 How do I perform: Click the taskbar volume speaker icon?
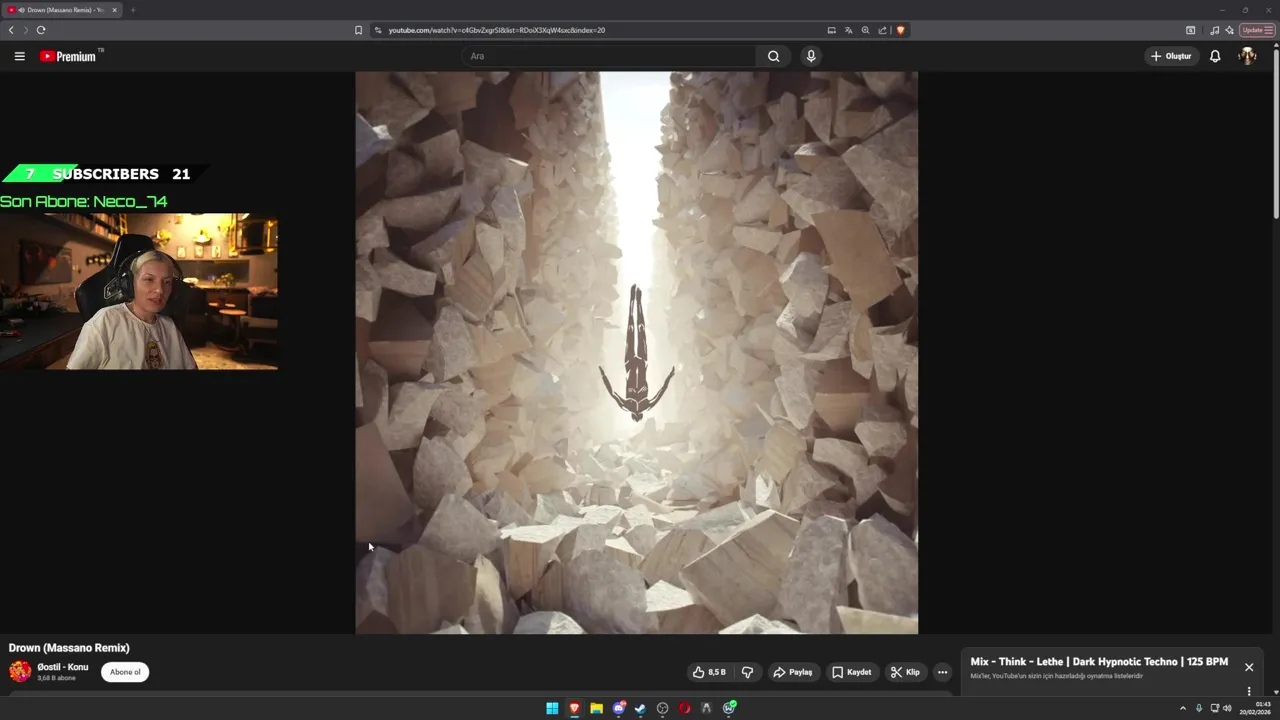tap(1227, 708)
